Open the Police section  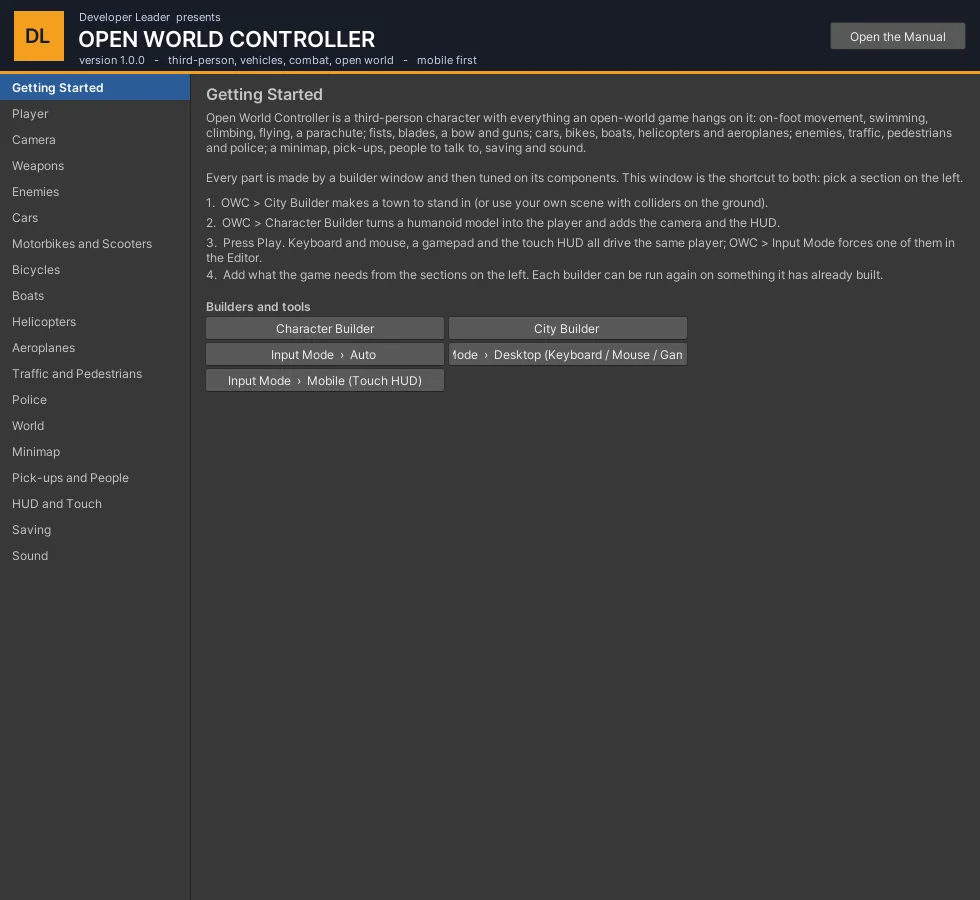(95, 400)
